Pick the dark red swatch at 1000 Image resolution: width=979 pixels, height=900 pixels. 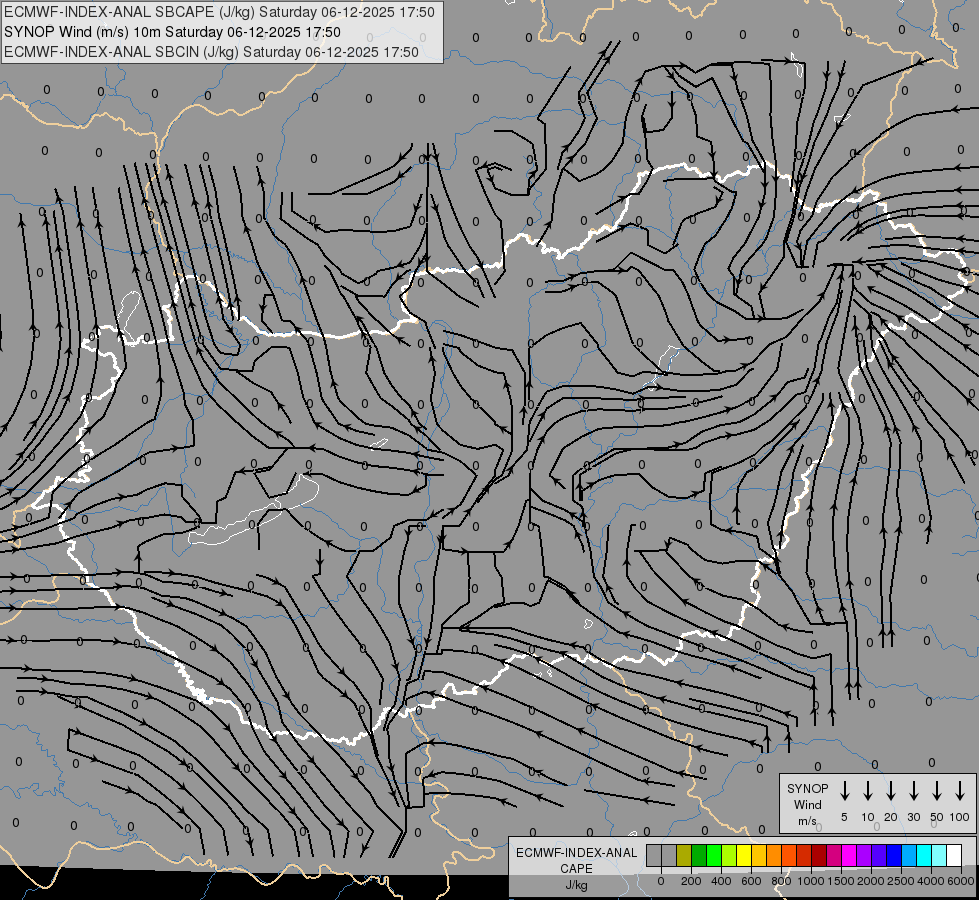[x=819, y=855]
